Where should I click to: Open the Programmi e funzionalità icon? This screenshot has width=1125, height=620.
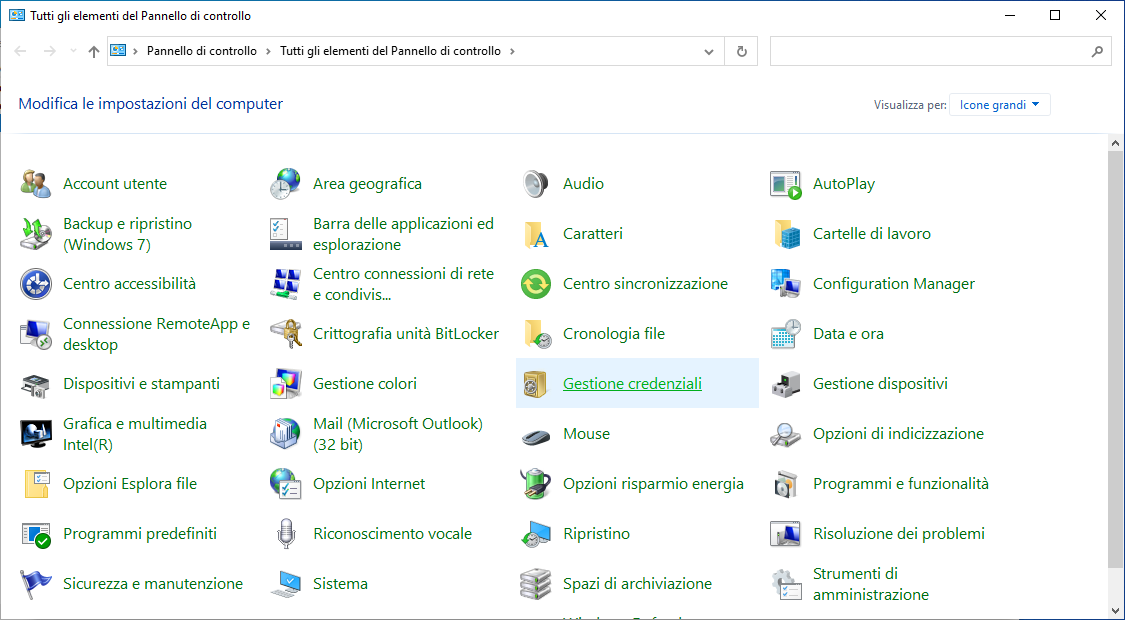pos(786,484)
